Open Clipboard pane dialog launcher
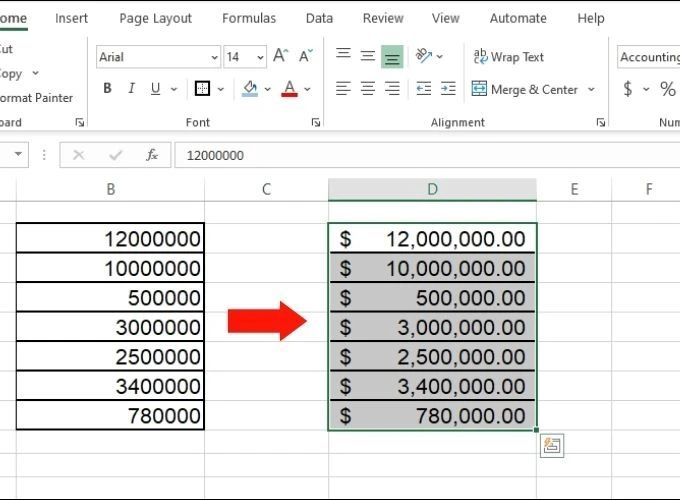 (x=79, y=122)
